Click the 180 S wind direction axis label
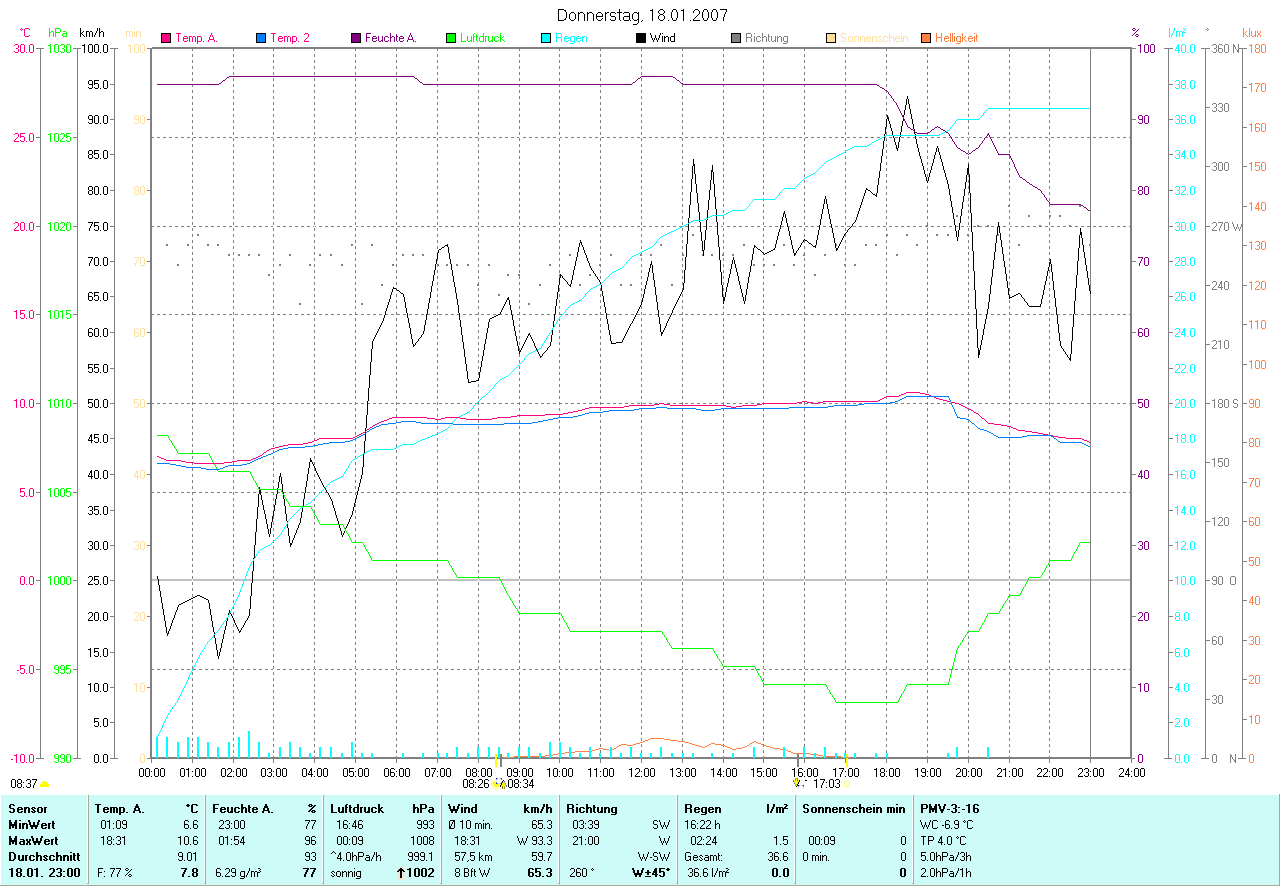 [x=1225, y=403]
